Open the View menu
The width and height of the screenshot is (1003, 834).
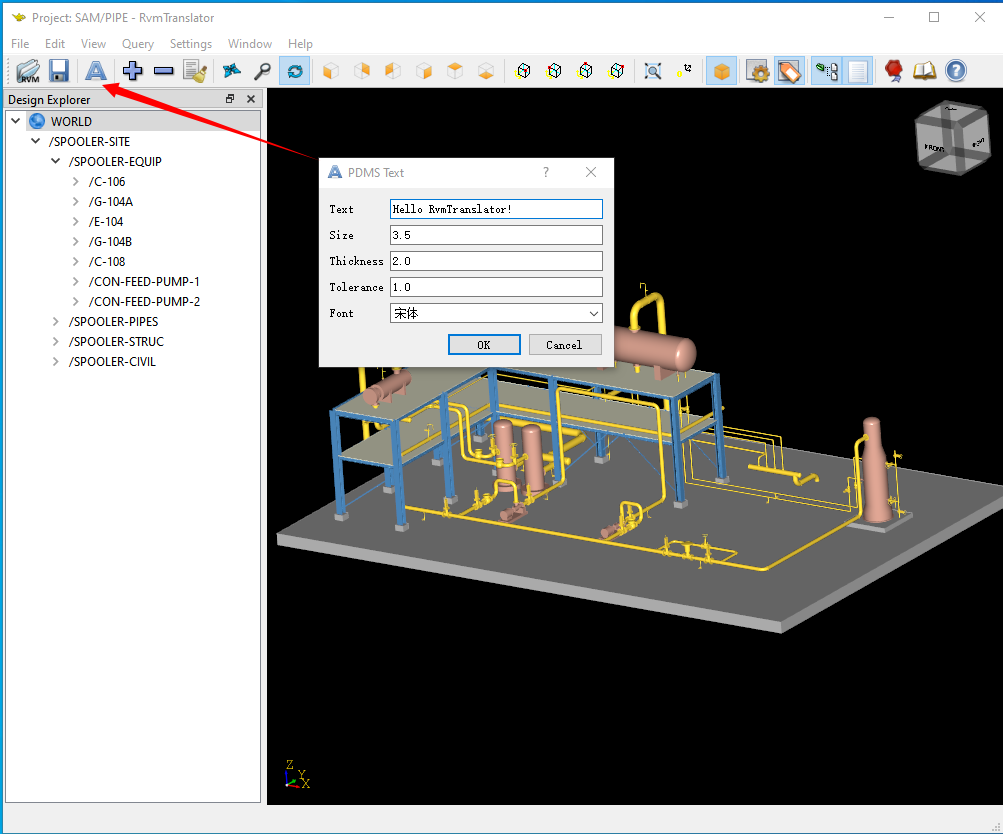pos(93,43)
